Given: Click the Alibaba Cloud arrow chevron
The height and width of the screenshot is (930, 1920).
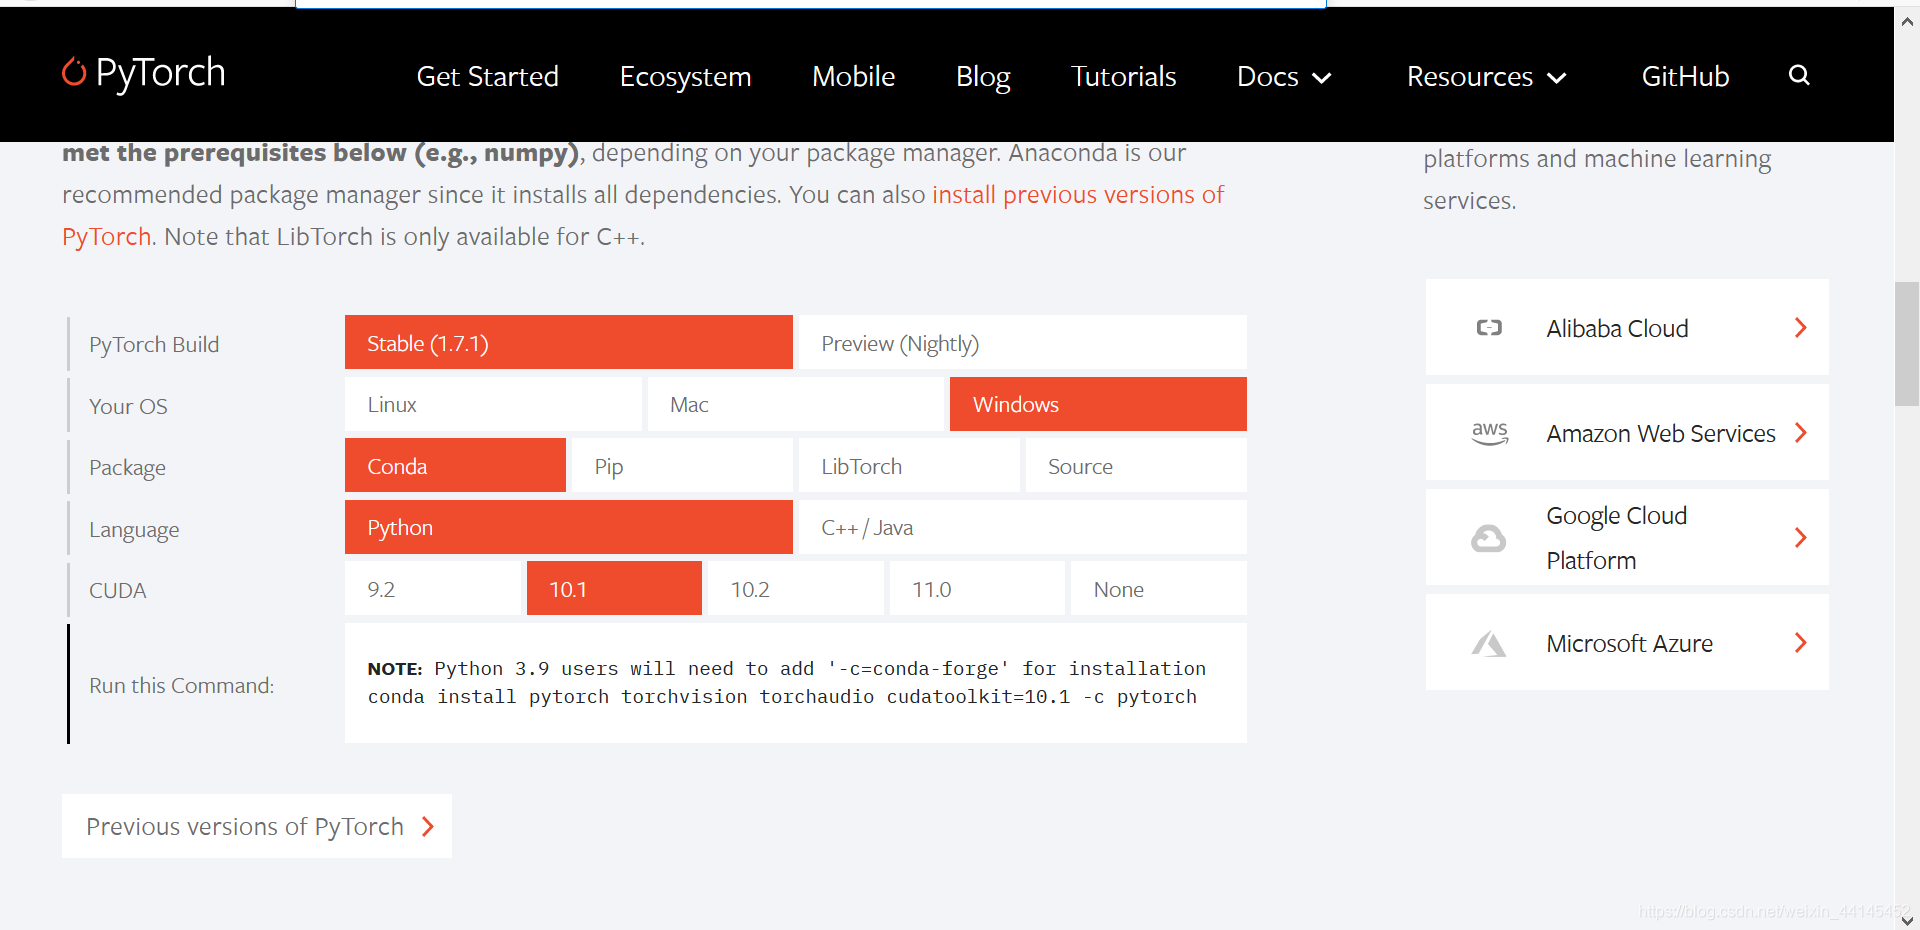Looking at the screenshot, I should click(1801, 328).
